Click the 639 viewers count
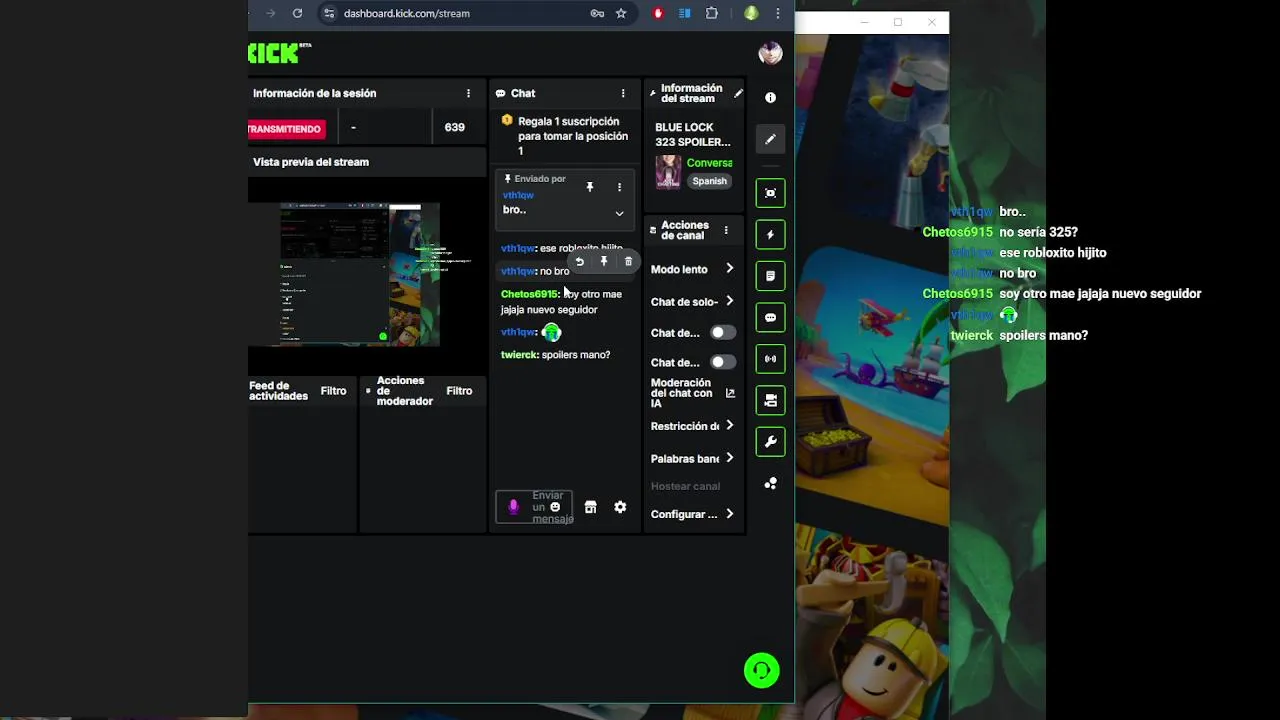The image size is (1280, 720). click(x=455, y=128)
